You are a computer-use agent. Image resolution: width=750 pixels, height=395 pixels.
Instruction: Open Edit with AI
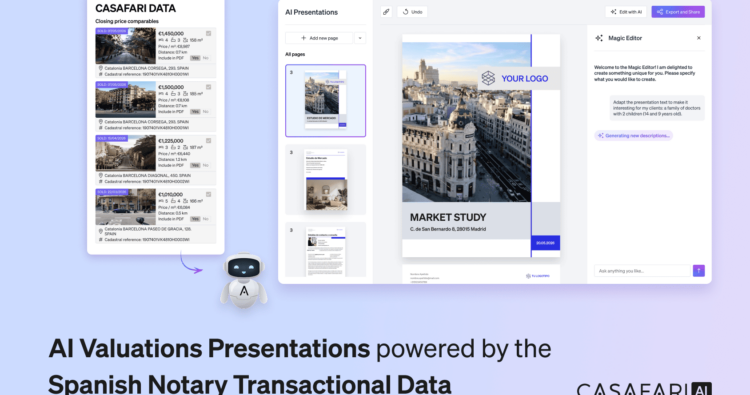coord(626,12)
